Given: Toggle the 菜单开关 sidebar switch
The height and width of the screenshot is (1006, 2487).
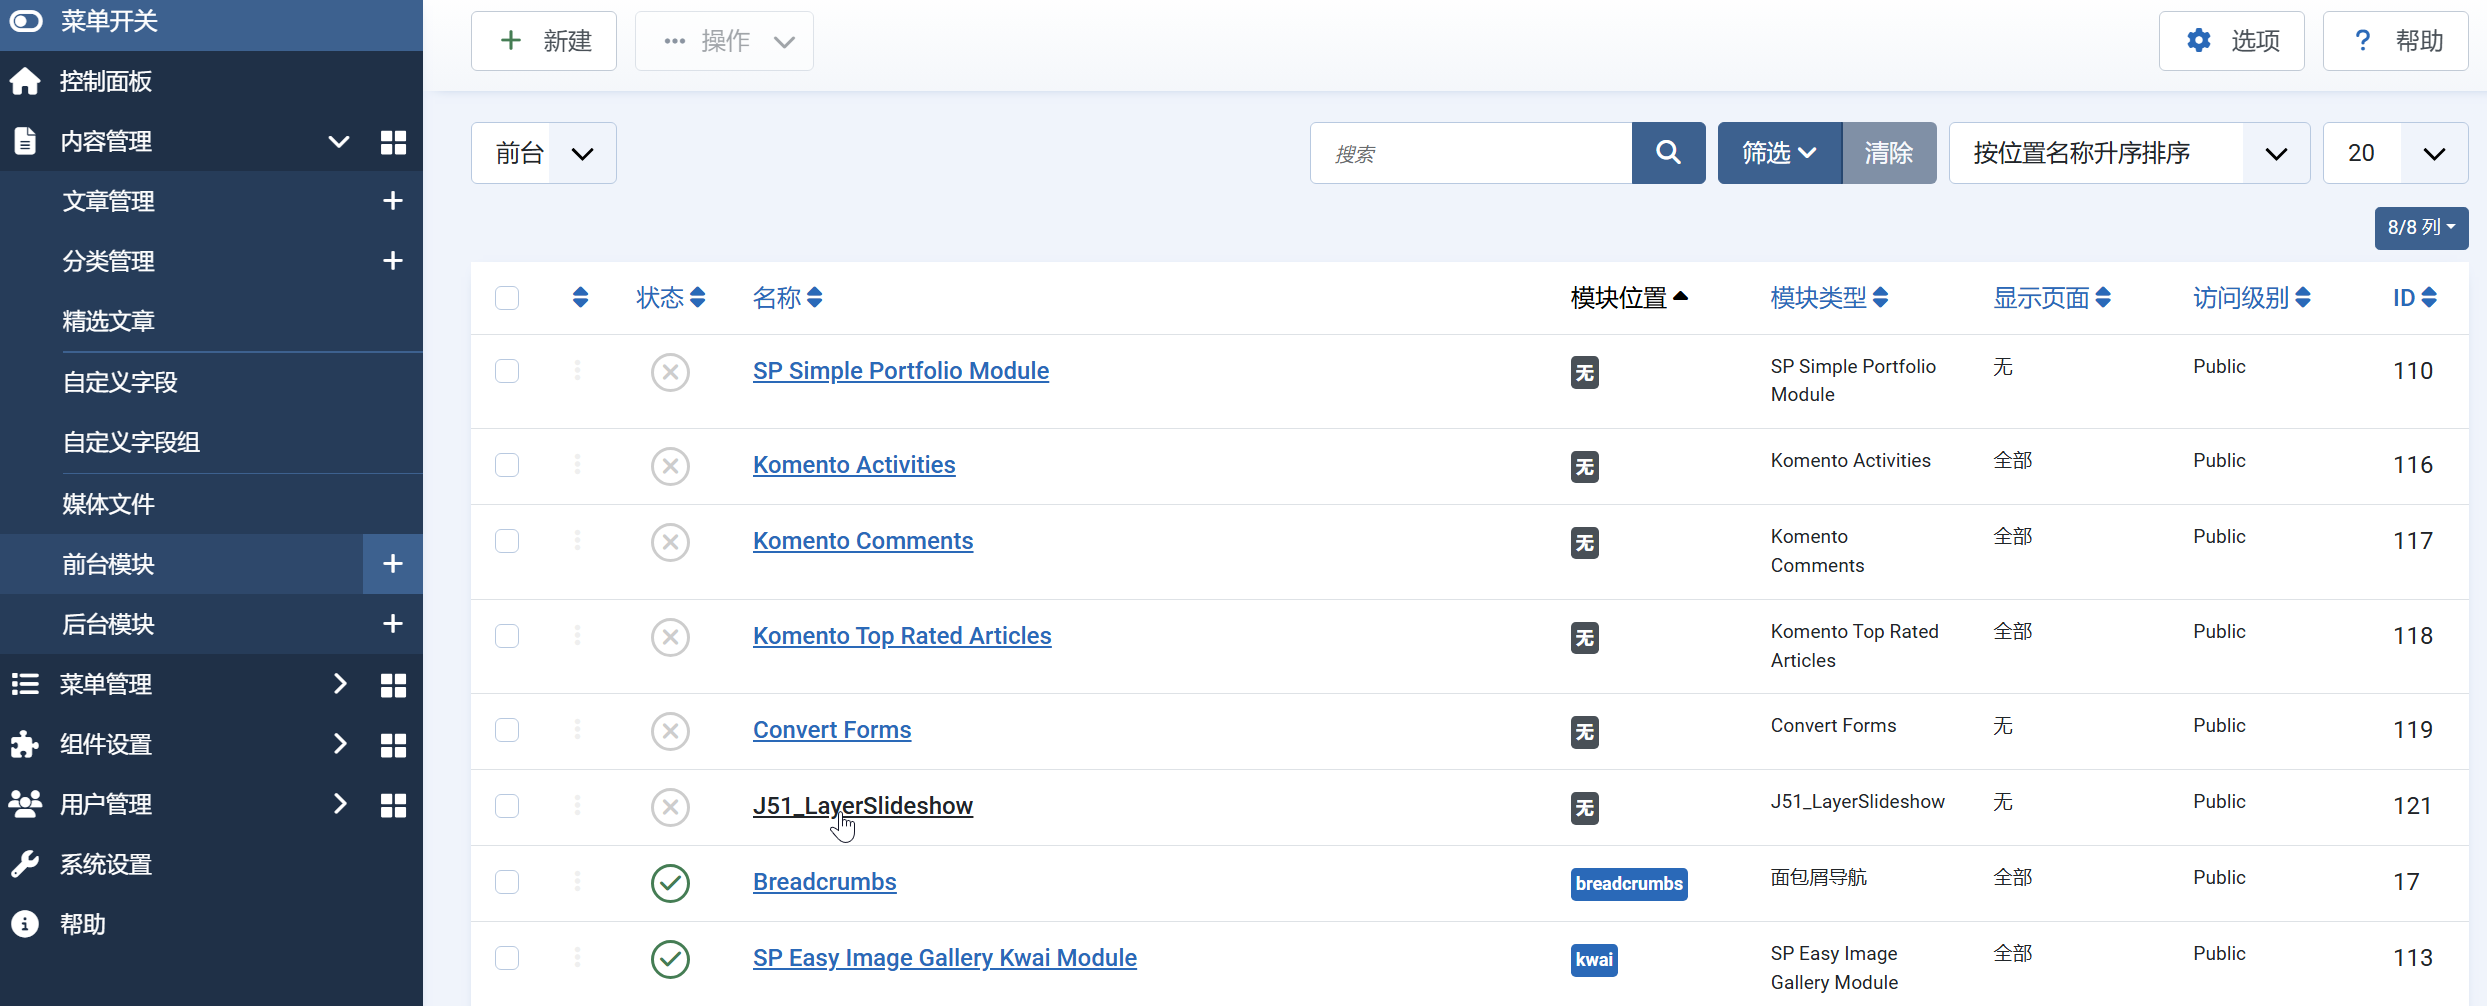Looking at the screenshot, I should [27, 21].
